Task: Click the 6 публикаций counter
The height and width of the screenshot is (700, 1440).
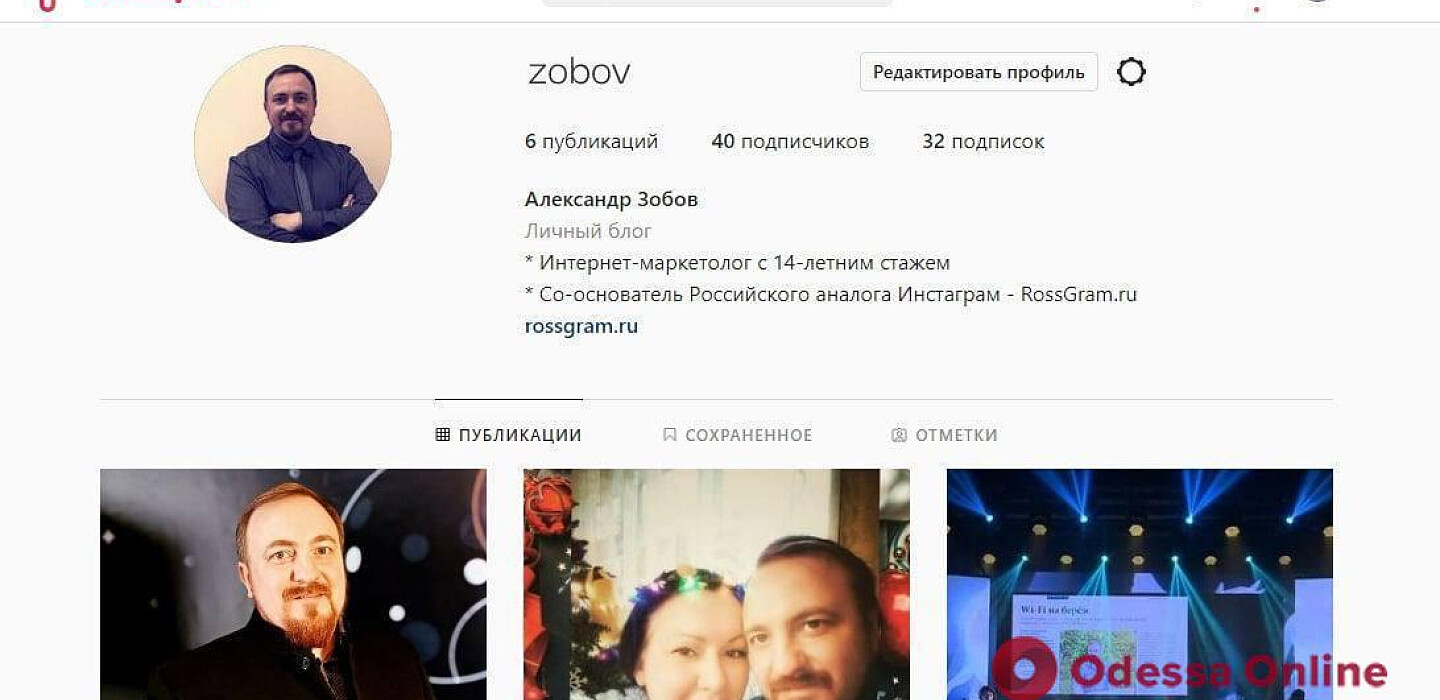Action: (591, 142)
